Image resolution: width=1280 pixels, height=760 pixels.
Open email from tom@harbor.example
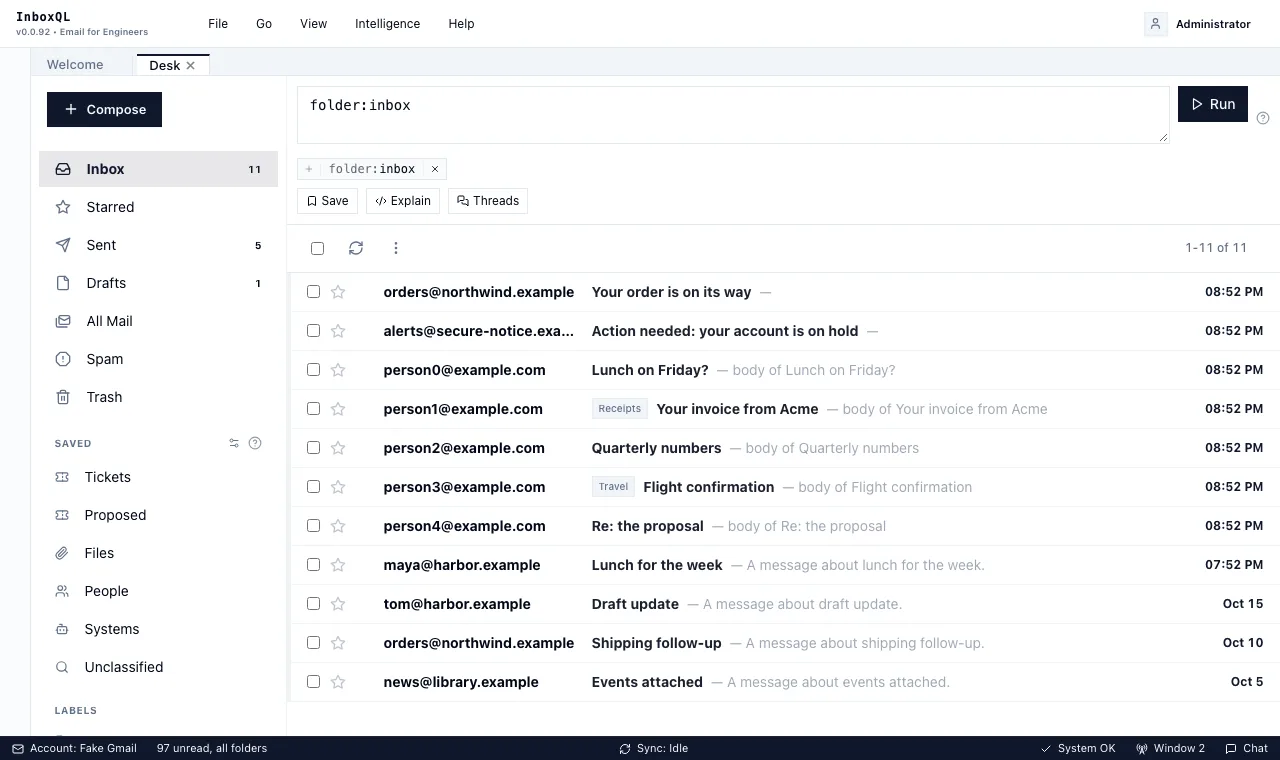[x=784, y=604]
